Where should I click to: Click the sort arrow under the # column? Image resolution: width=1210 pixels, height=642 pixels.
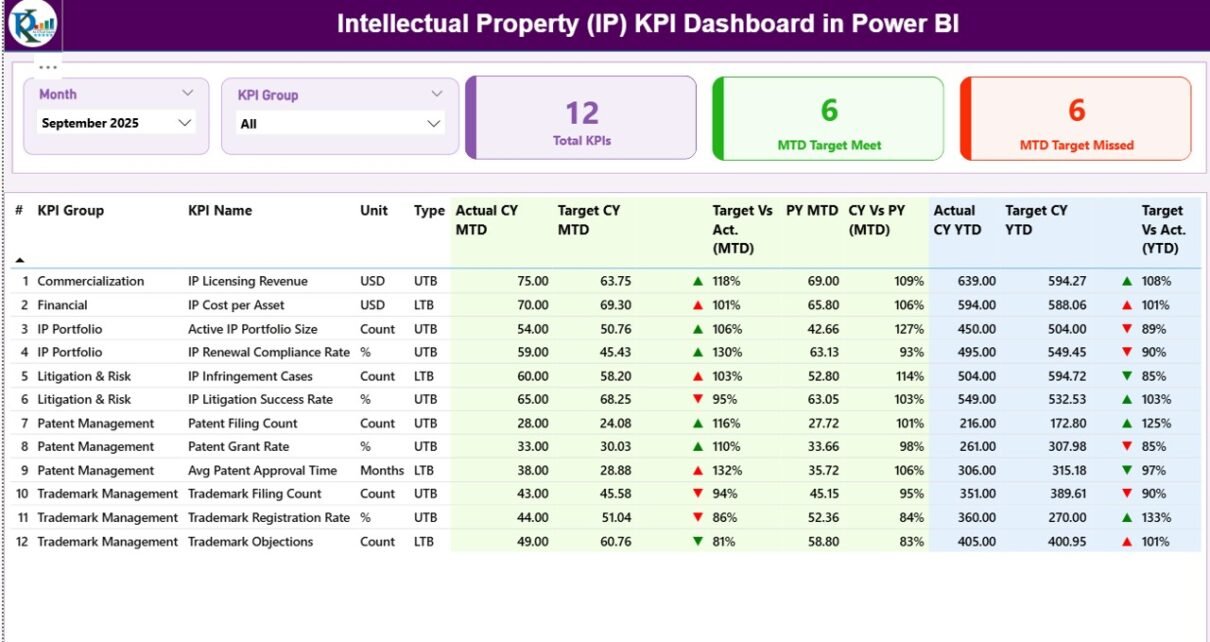point(19,260)
